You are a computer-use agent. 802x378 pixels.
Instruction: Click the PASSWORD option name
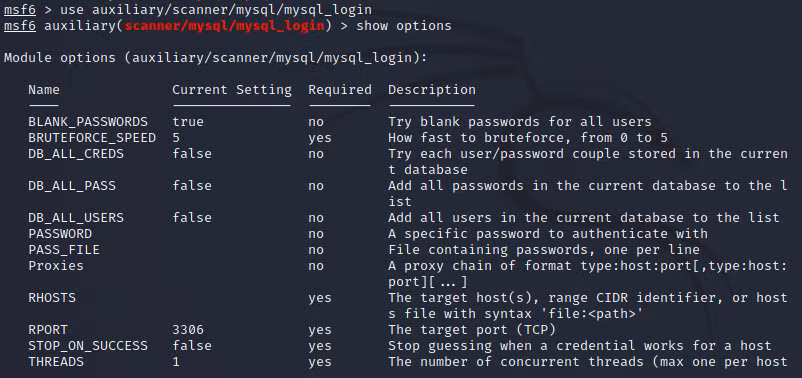(60, 234)
